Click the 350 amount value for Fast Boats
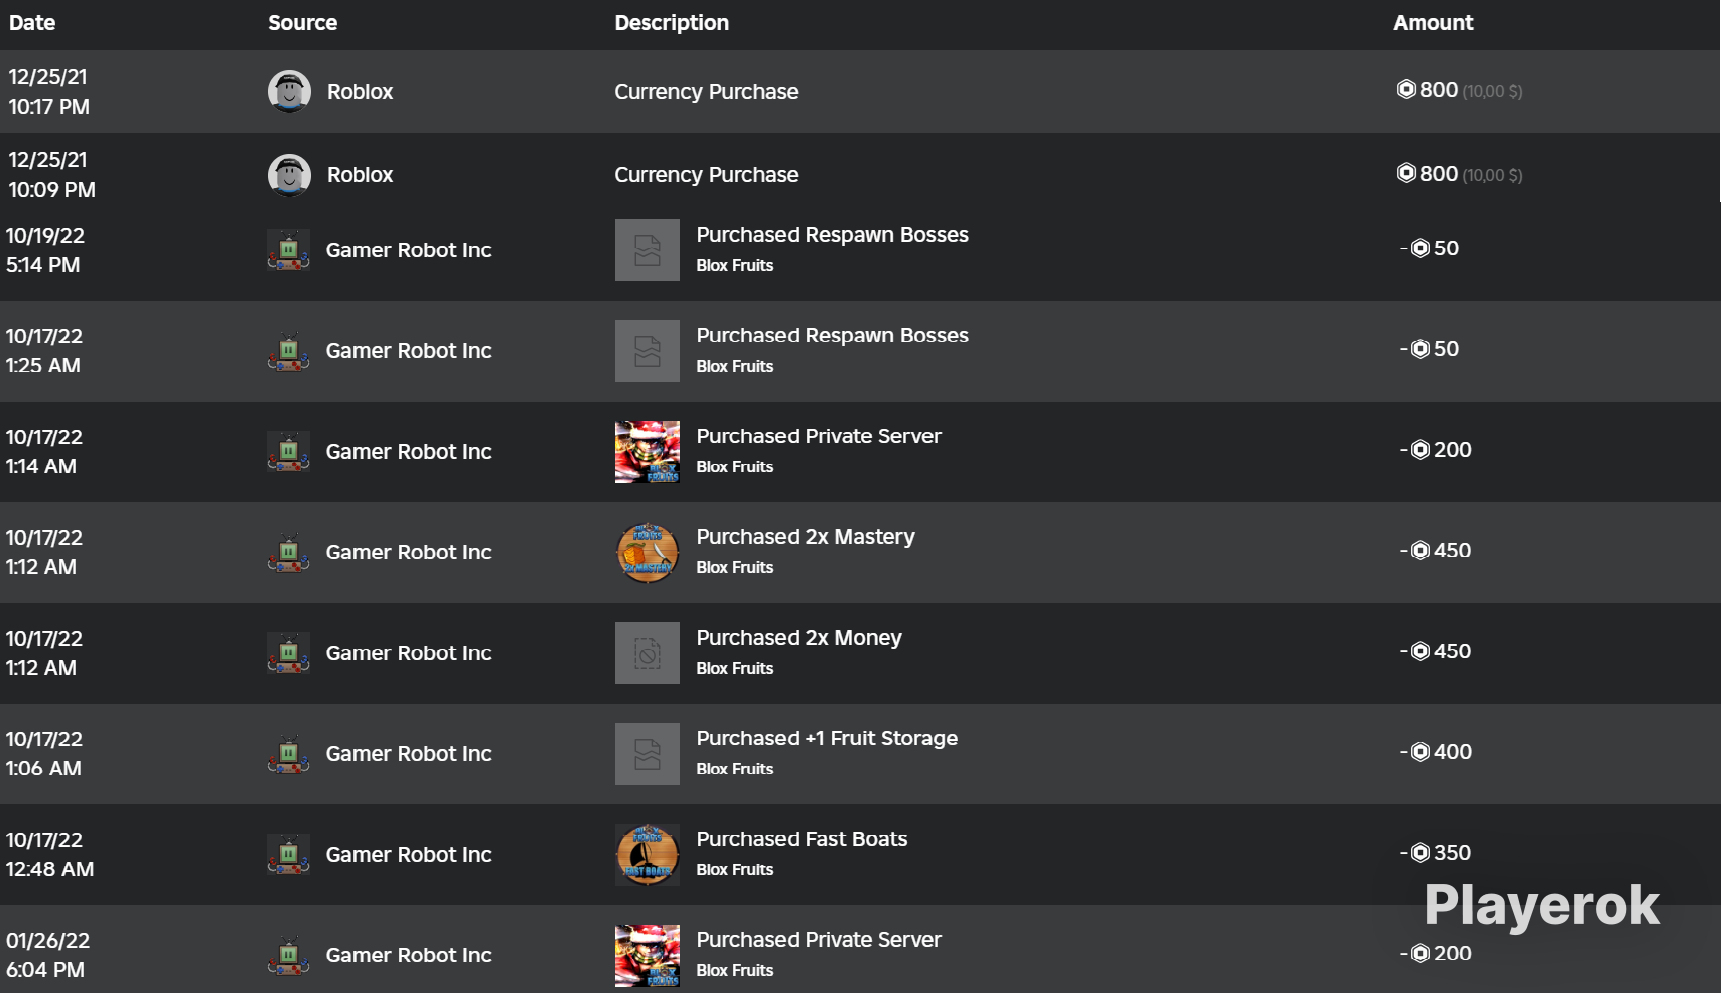This screenshot has height=993, width=1721. (1453, 853)
